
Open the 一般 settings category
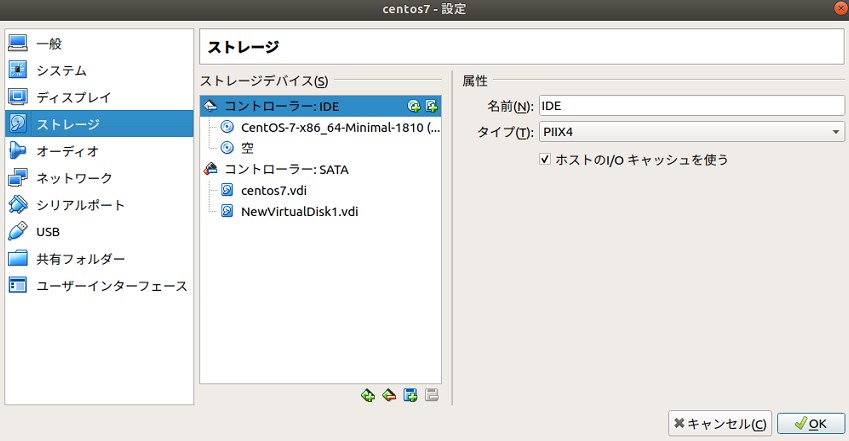[x=99, y=43]
